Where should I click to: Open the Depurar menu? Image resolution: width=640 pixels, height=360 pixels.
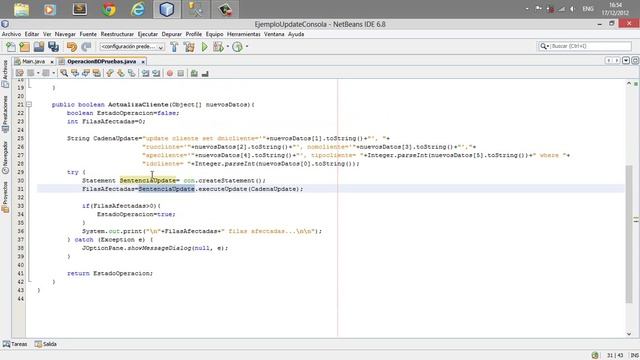point(171,34)
